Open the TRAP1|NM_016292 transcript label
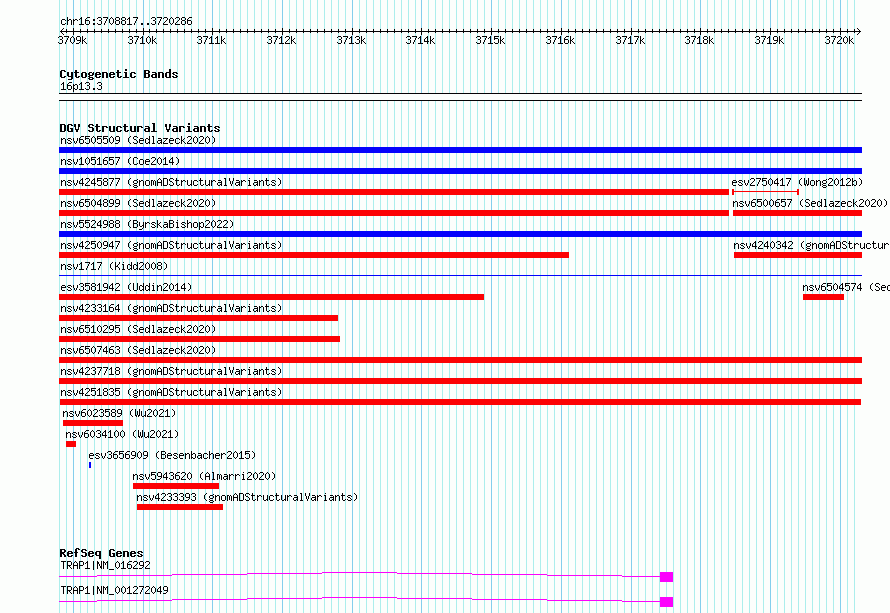The height and width of the screenshot is (613, 890). click(106, 565)
